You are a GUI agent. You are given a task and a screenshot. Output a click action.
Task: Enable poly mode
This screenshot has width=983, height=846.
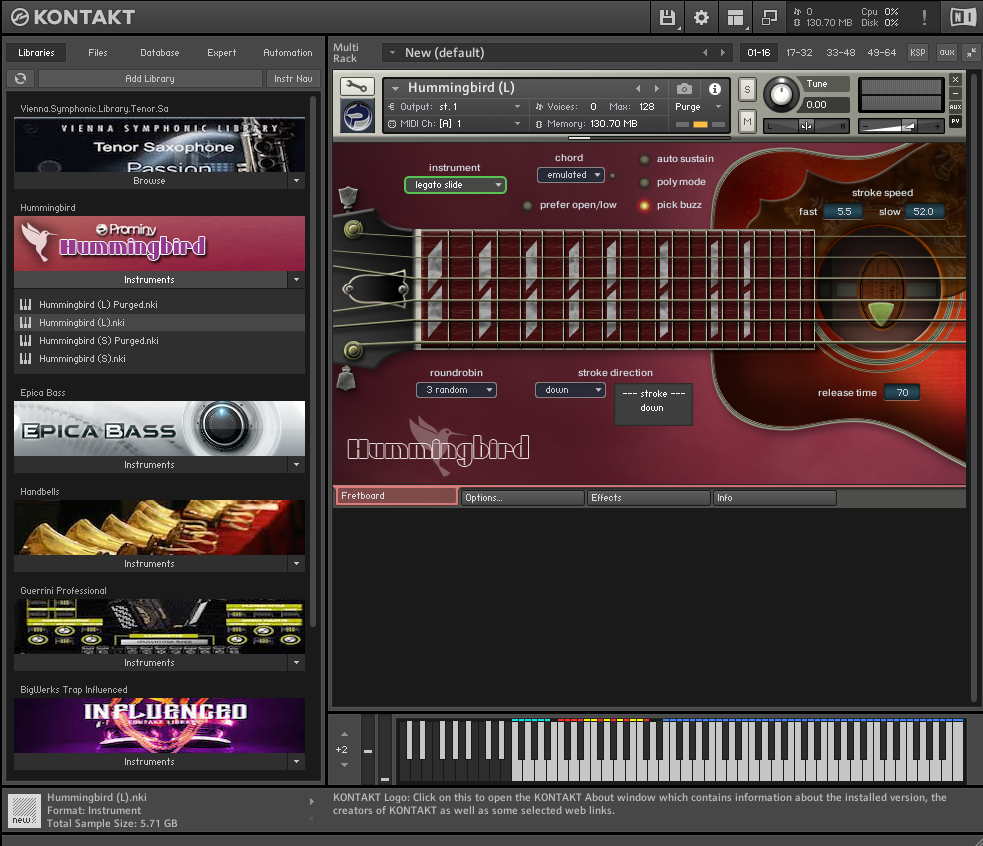tap(644, 182)
